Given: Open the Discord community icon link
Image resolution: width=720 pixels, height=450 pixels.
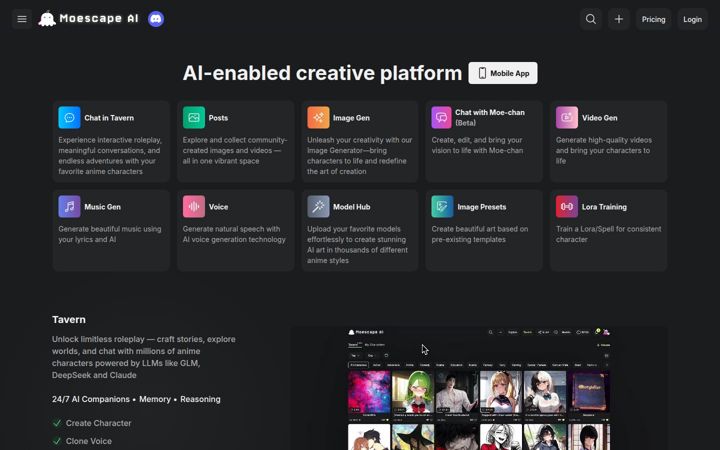Looking at the screenshot, I should tap(156, 19).
